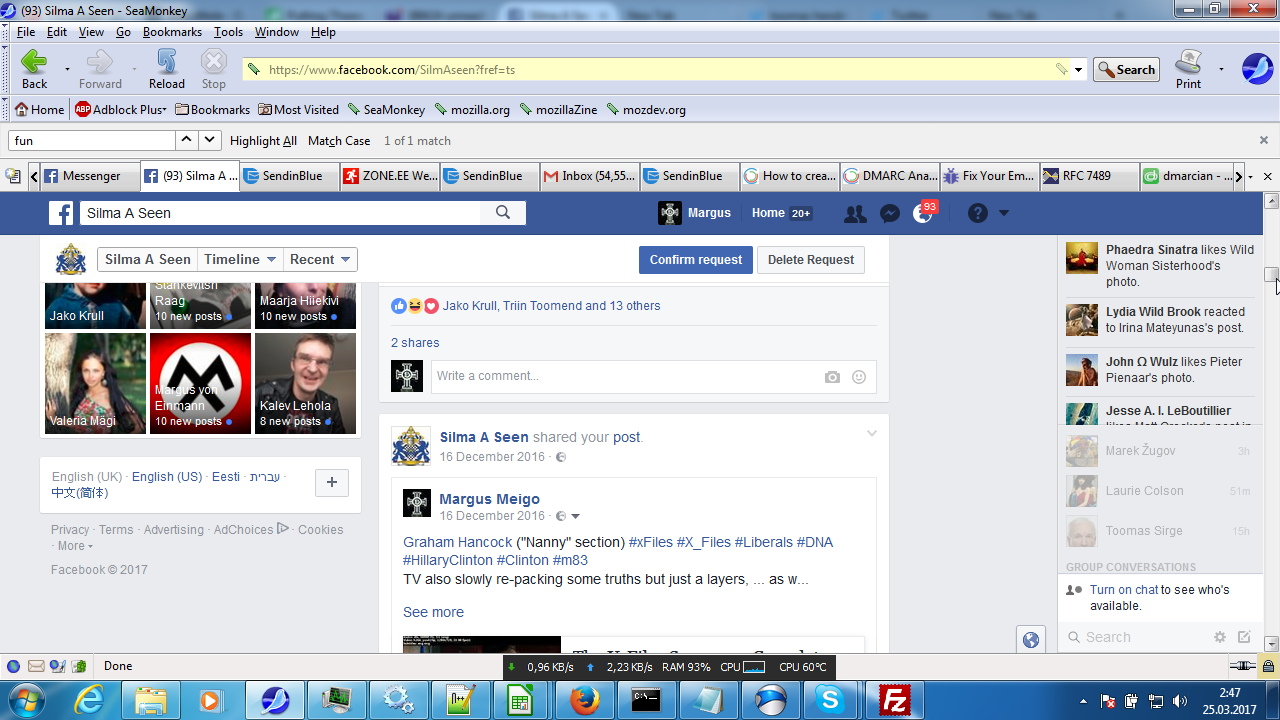Expand the Recent dropdown
Image resolution: width=1280 pixels, height=720 pixels.
(x=320, y=259)
